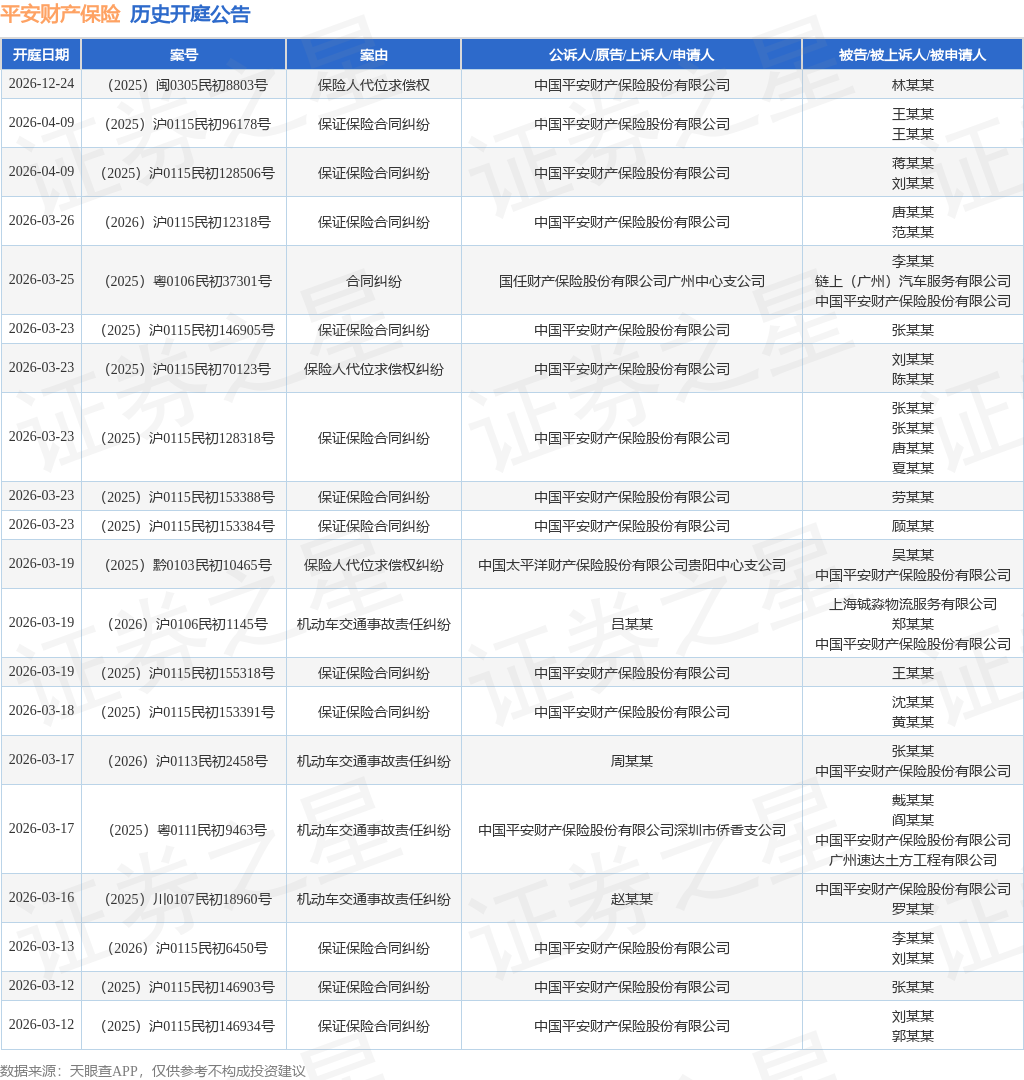Viewport: 1024px width, 1080px height.
Task: Click defendant 沈某某
Action: [912, 703]
